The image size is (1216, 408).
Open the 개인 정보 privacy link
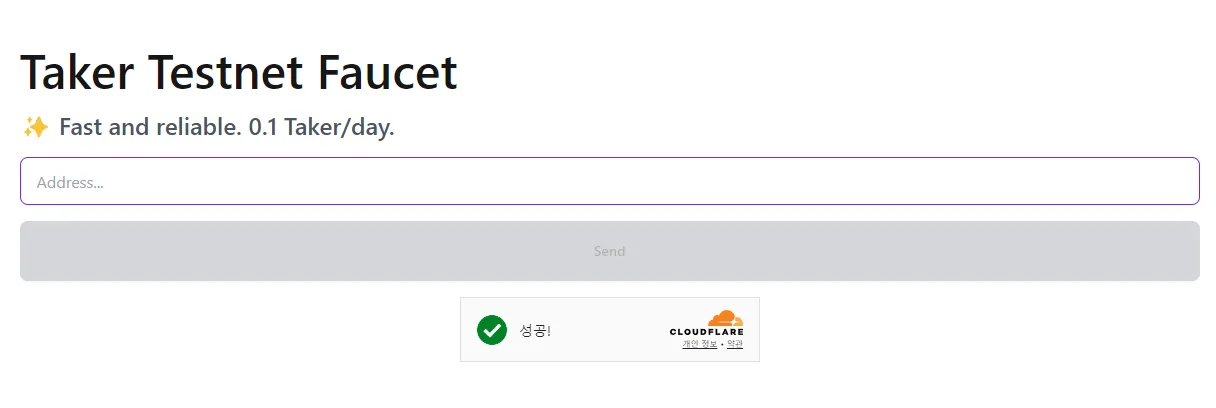[x=699, y=344]
